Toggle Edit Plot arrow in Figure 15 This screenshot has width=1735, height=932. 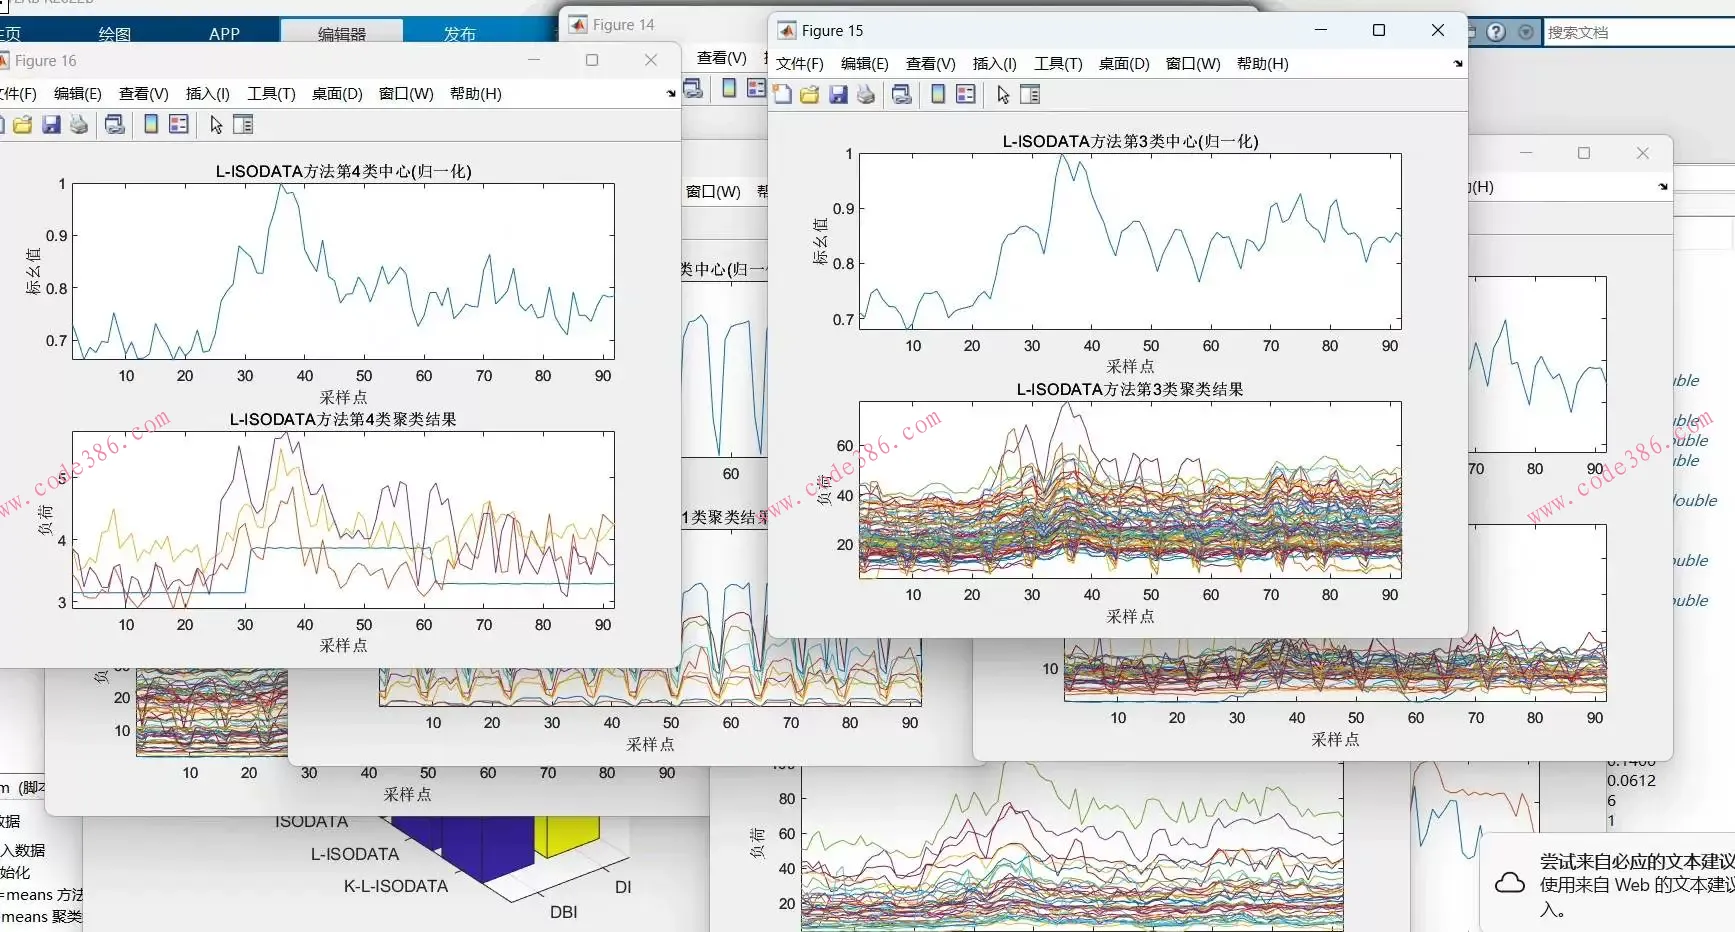tap(1003, 94)
